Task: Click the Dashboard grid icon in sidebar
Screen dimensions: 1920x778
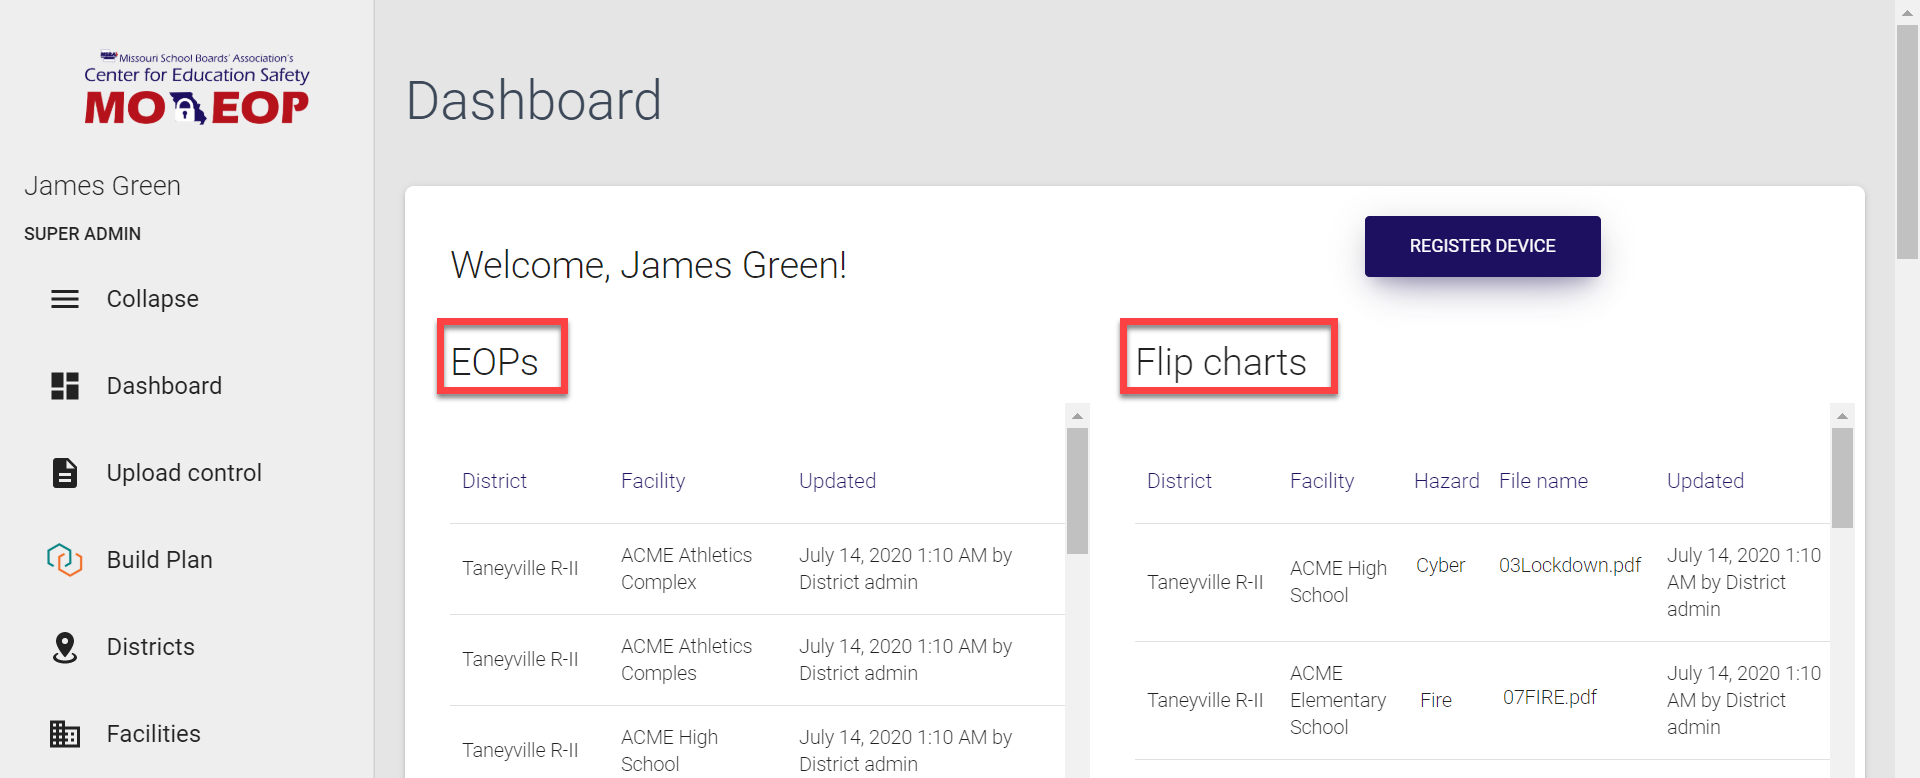Action: click(65, 386)
